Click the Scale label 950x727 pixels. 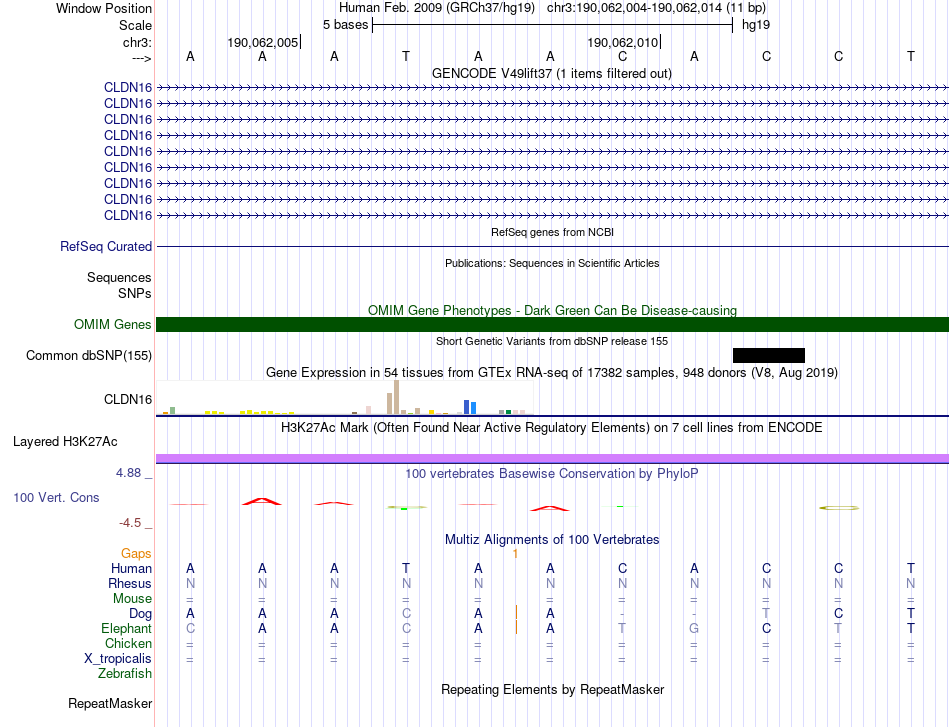[136, 25]
